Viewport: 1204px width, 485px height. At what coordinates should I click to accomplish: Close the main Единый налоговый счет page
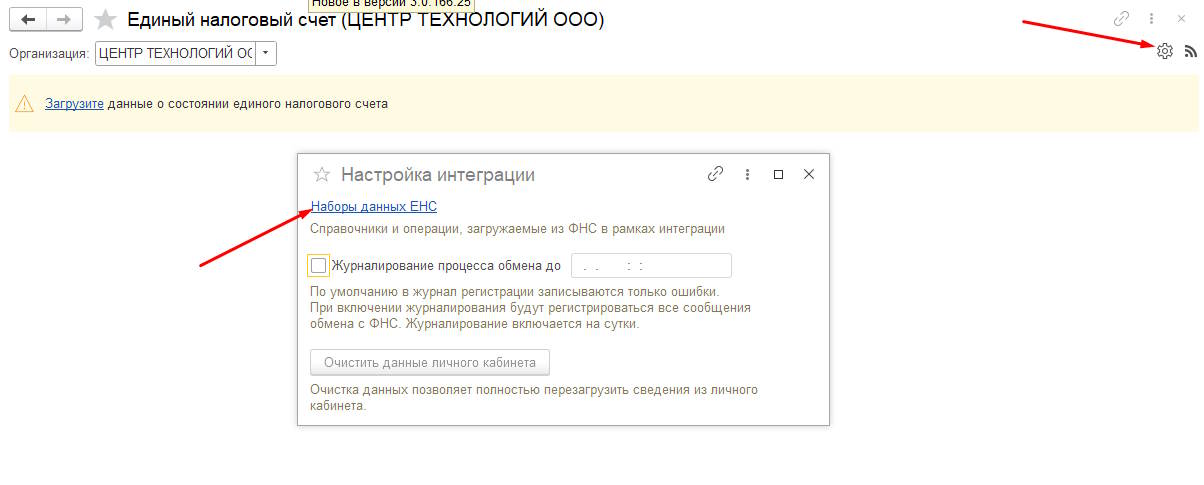tap(1179, 19)
